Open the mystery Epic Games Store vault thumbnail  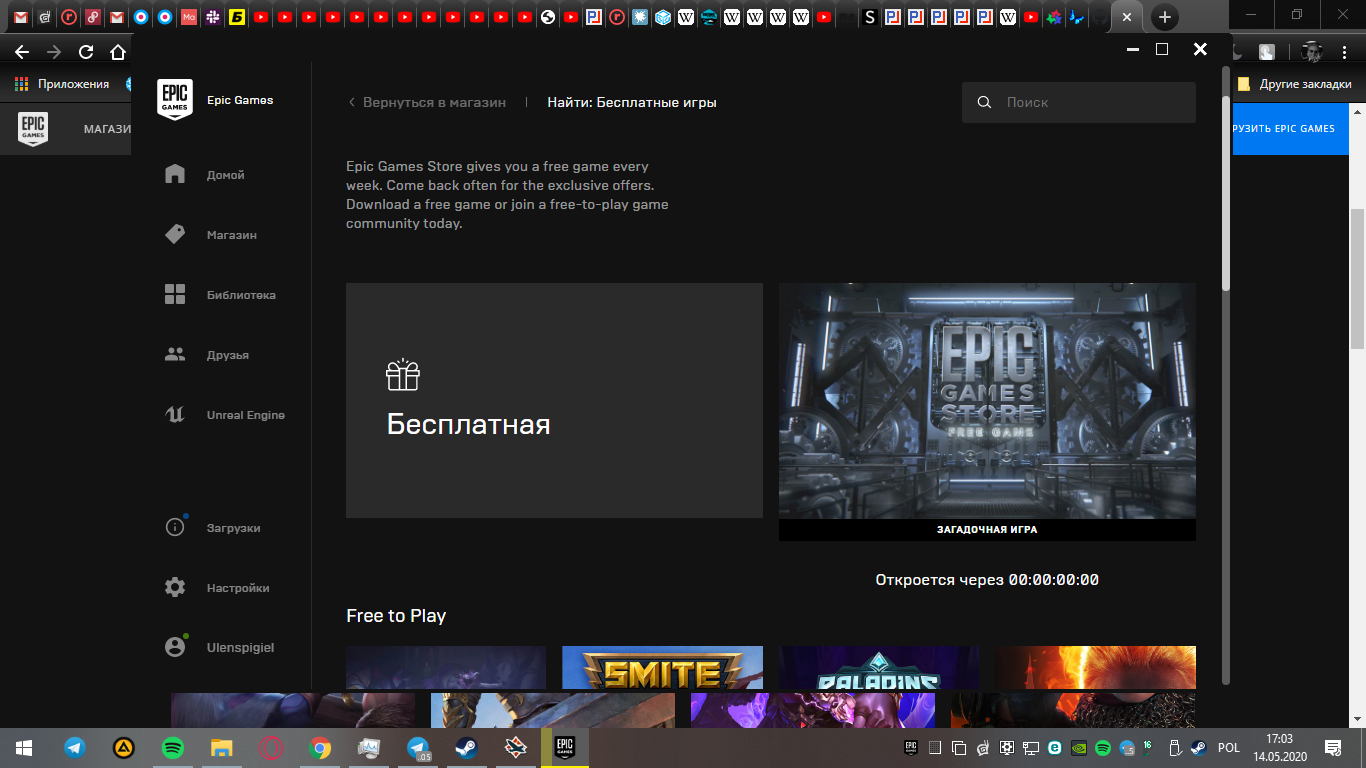pos(987,401)
